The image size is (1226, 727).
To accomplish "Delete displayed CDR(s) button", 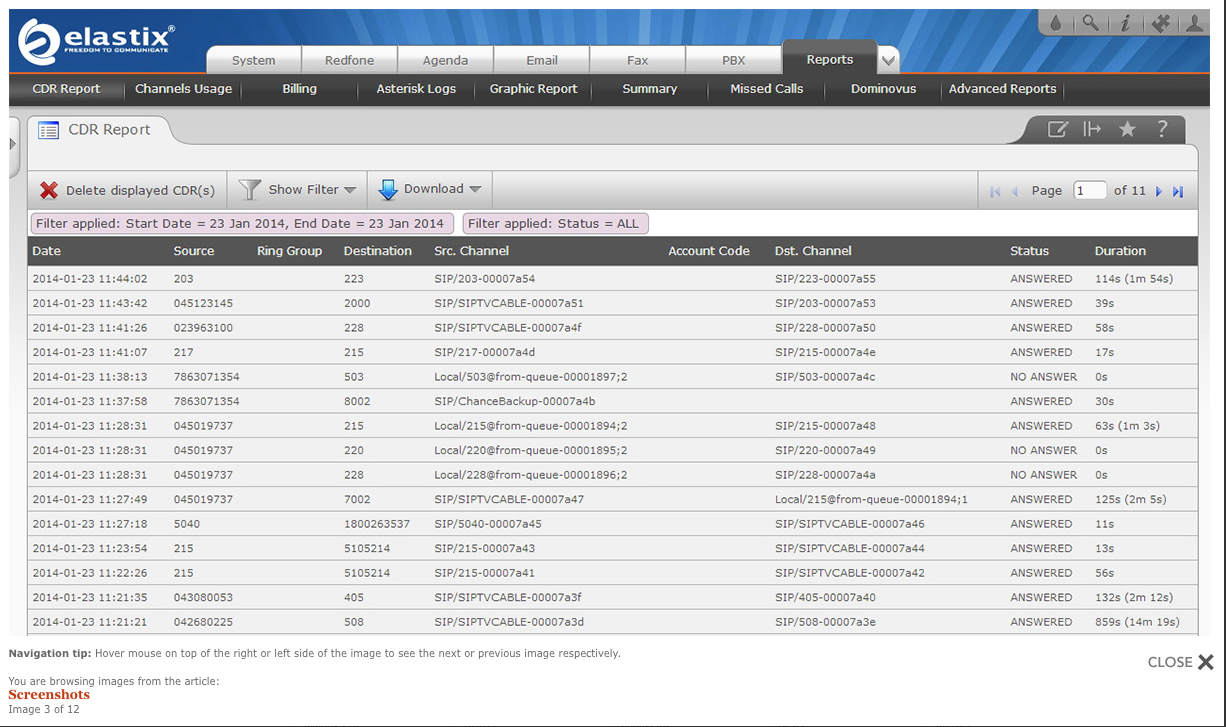I will click(127, 190).
